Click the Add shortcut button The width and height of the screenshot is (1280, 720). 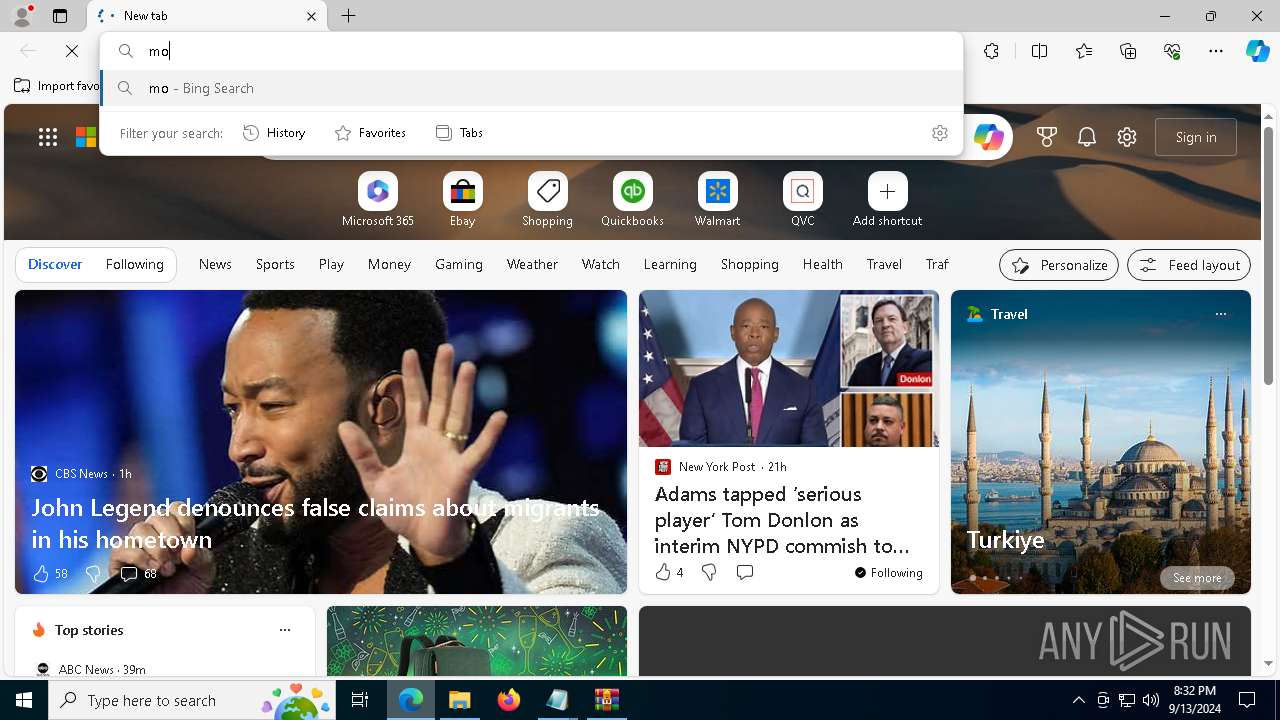coord(887,199)
